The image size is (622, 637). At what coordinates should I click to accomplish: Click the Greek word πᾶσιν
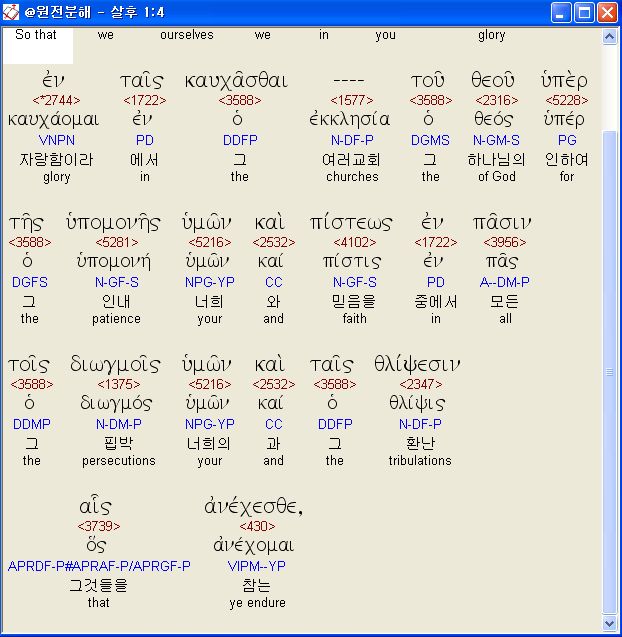pos(502,223)
